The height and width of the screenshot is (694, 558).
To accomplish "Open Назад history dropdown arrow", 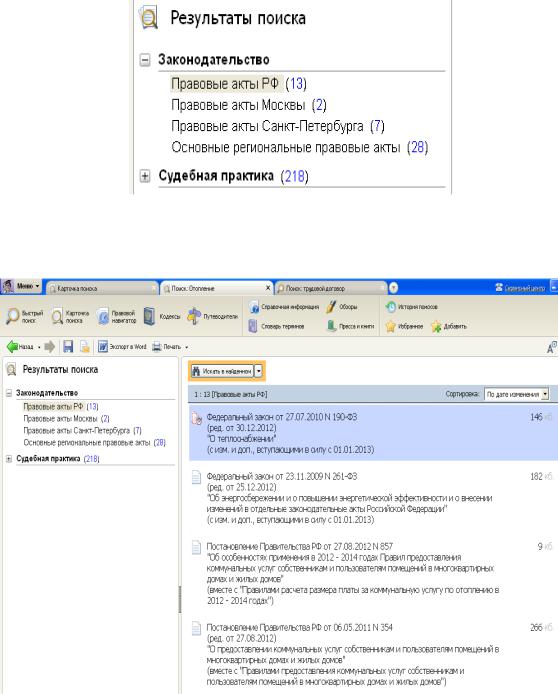I will pos(39,347).
